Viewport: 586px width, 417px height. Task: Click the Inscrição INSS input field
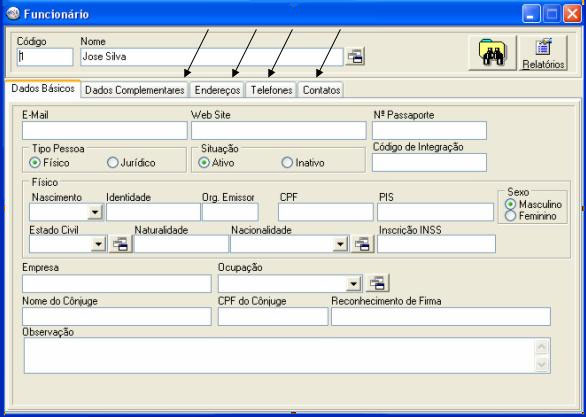tap(437, 244)
